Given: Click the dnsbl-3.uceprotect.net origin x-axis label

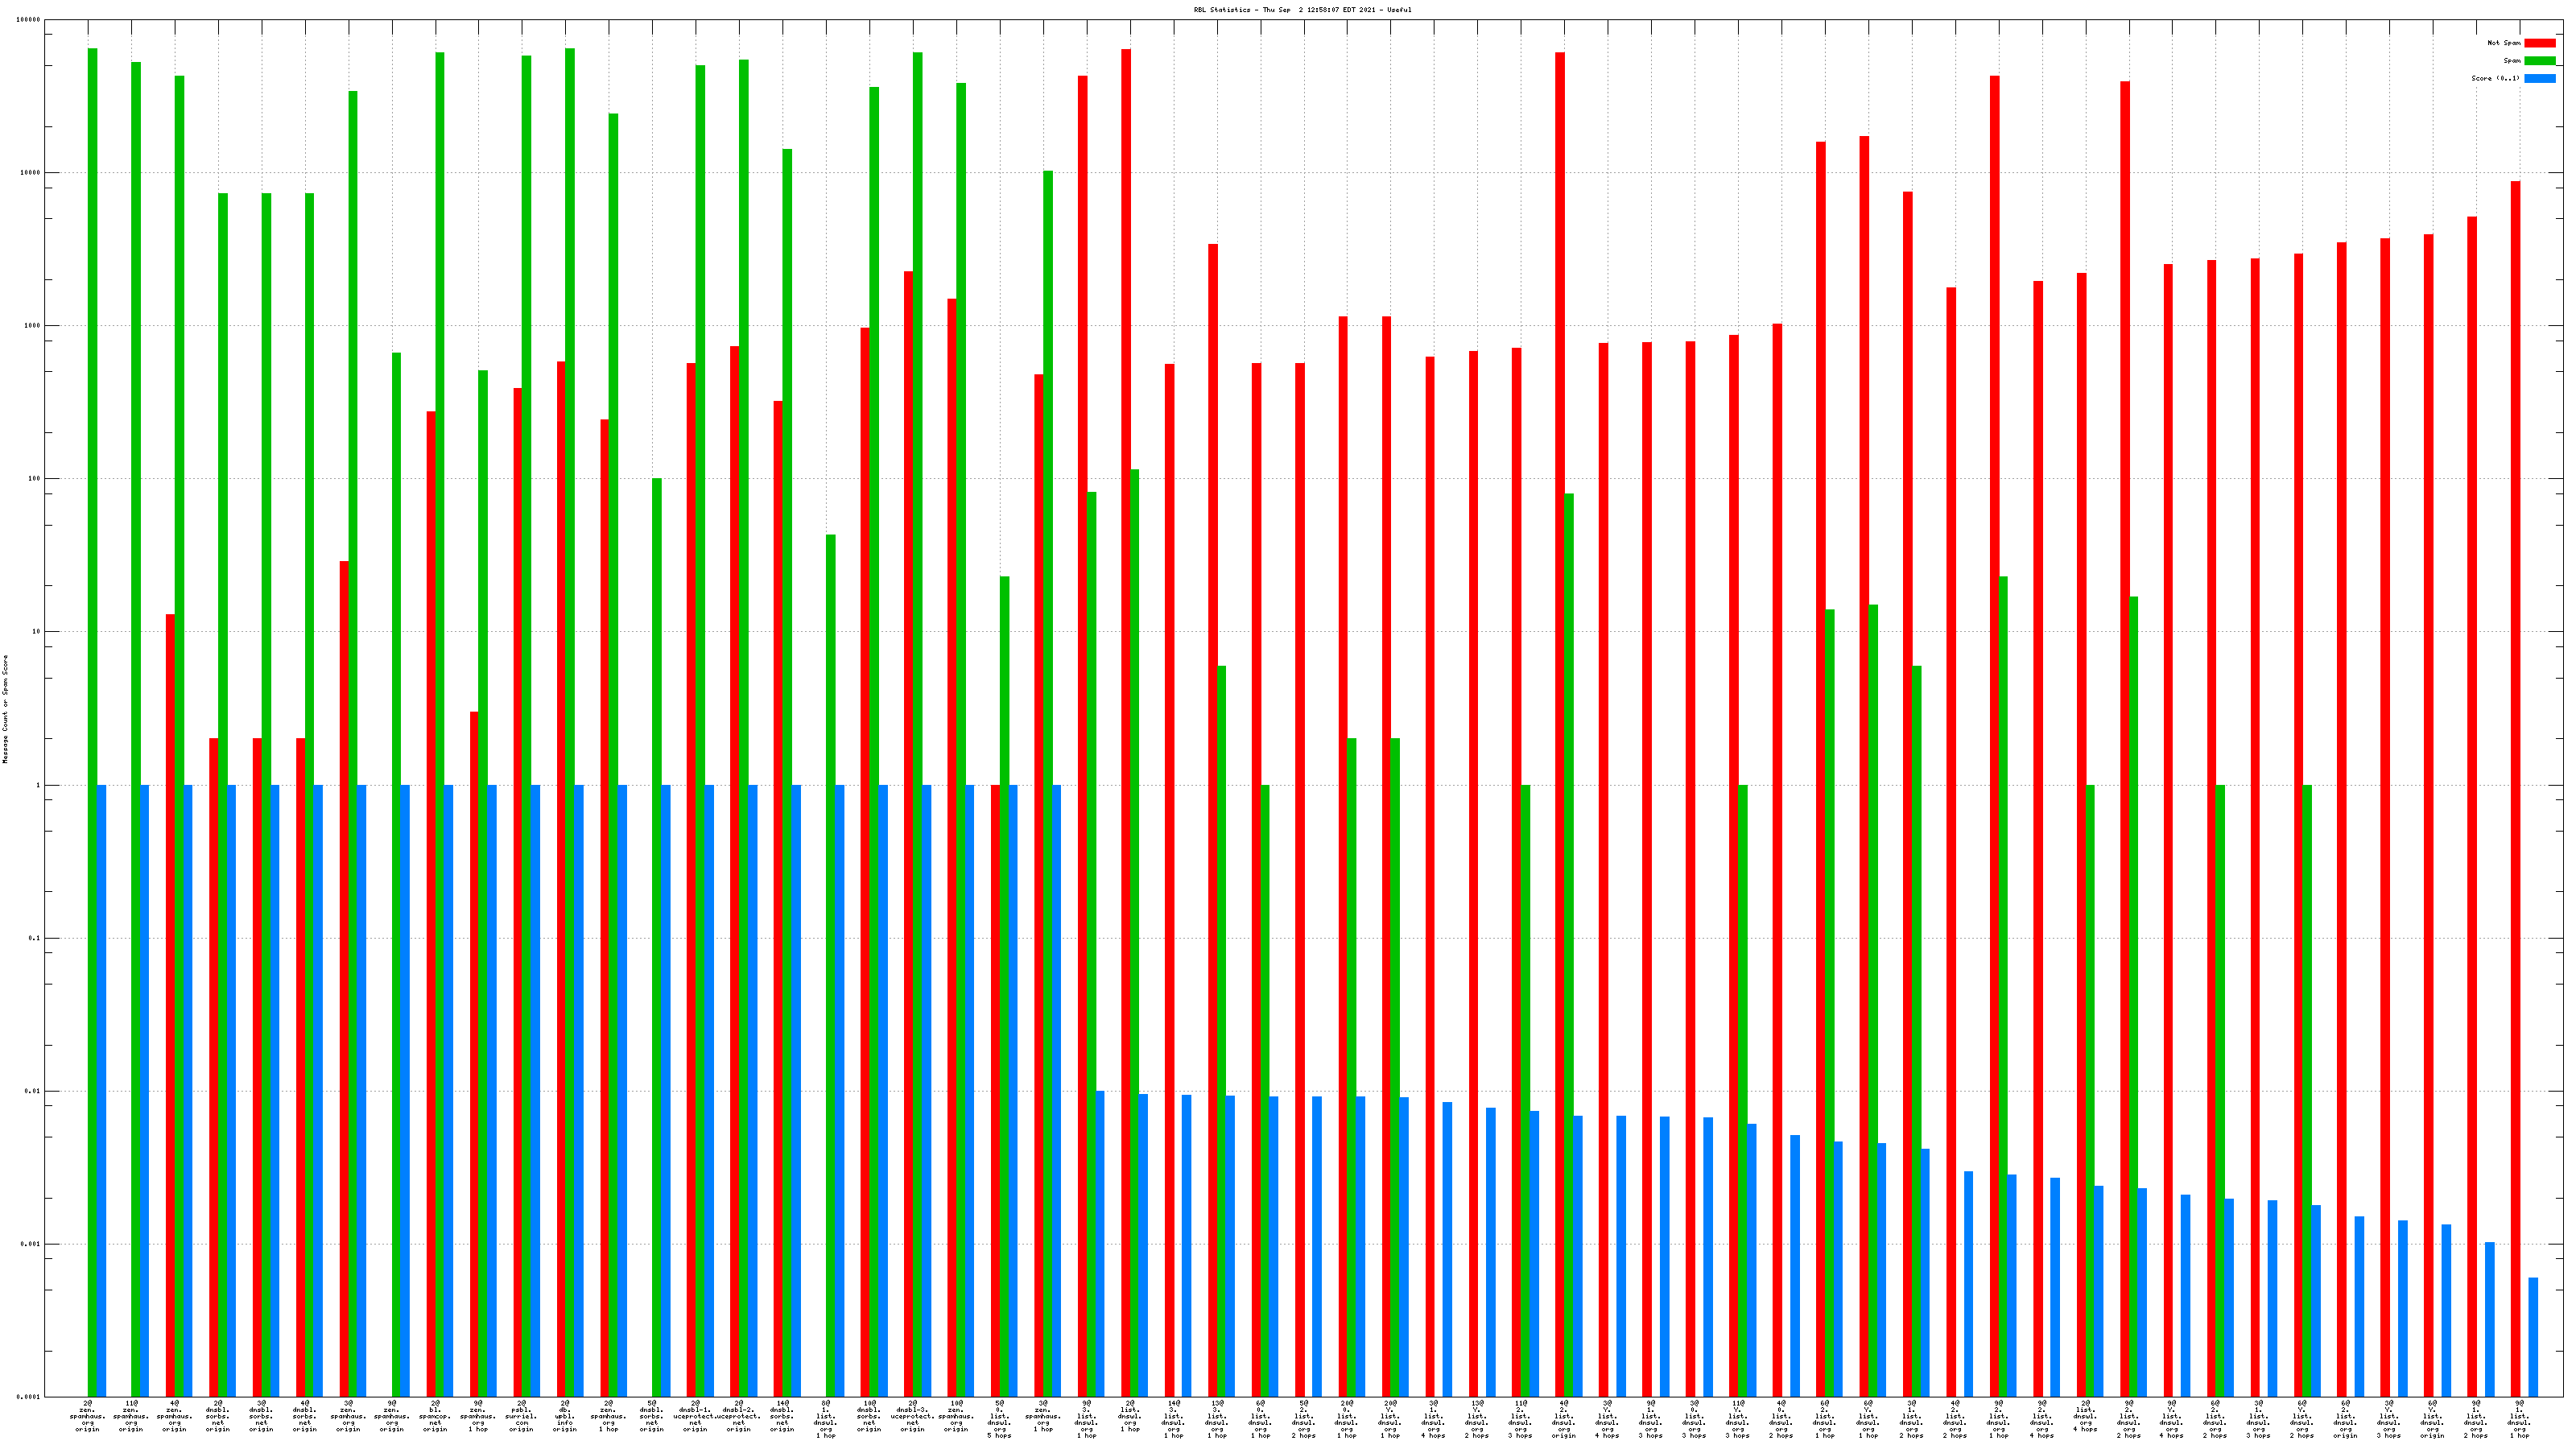Looking at the screenshot, I should [x=912, y=1416].
